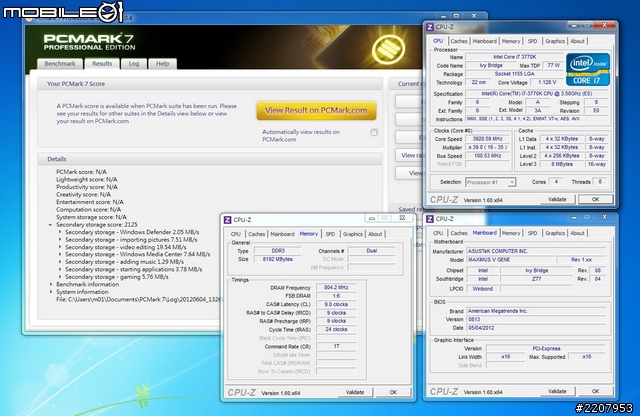Click the ASUSTeK COMPUTER INC. manufacturer field
640x416 pixels.
(536, 251)
